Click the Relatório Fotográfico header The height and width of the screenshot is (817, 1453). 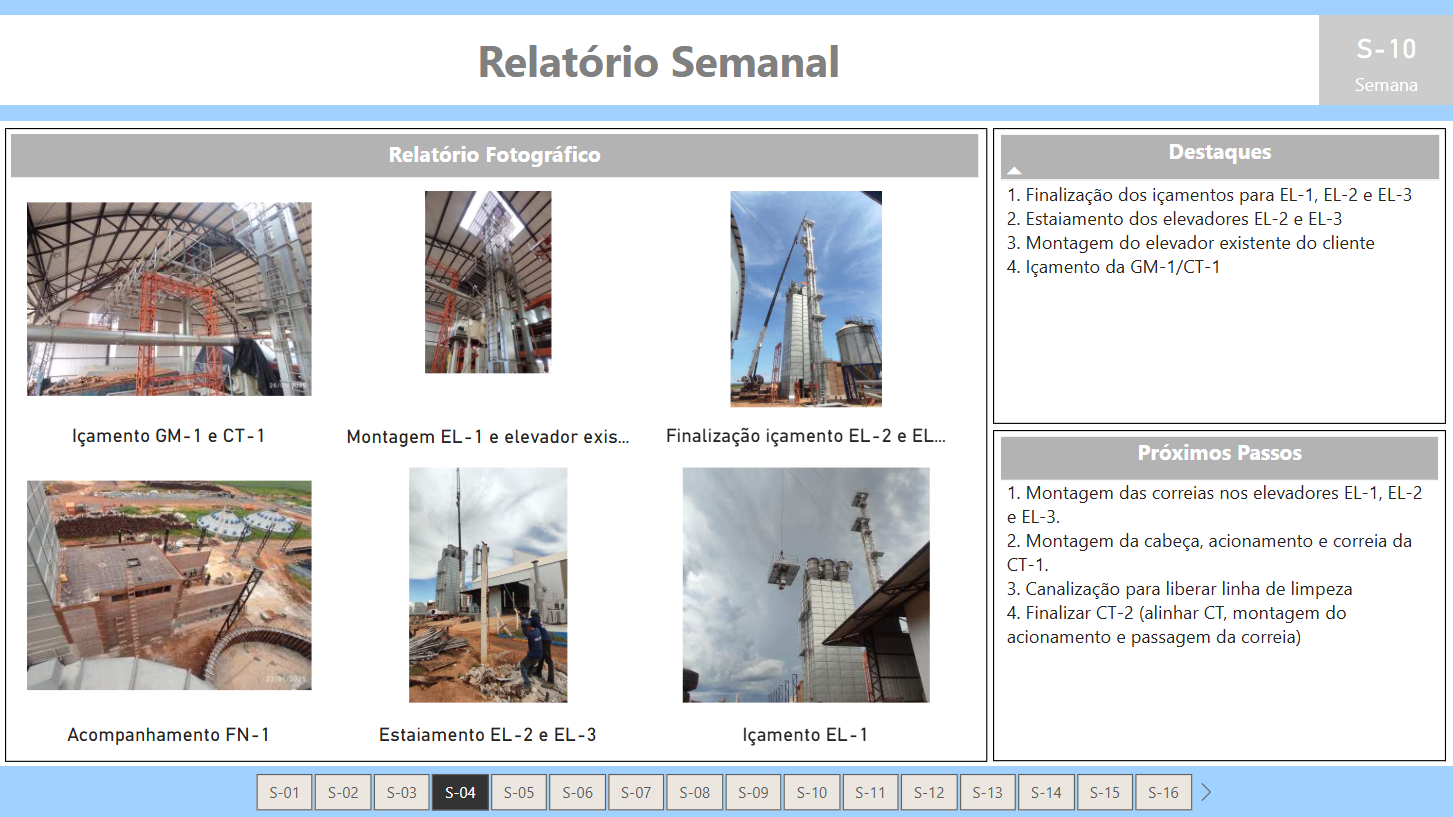494,155
